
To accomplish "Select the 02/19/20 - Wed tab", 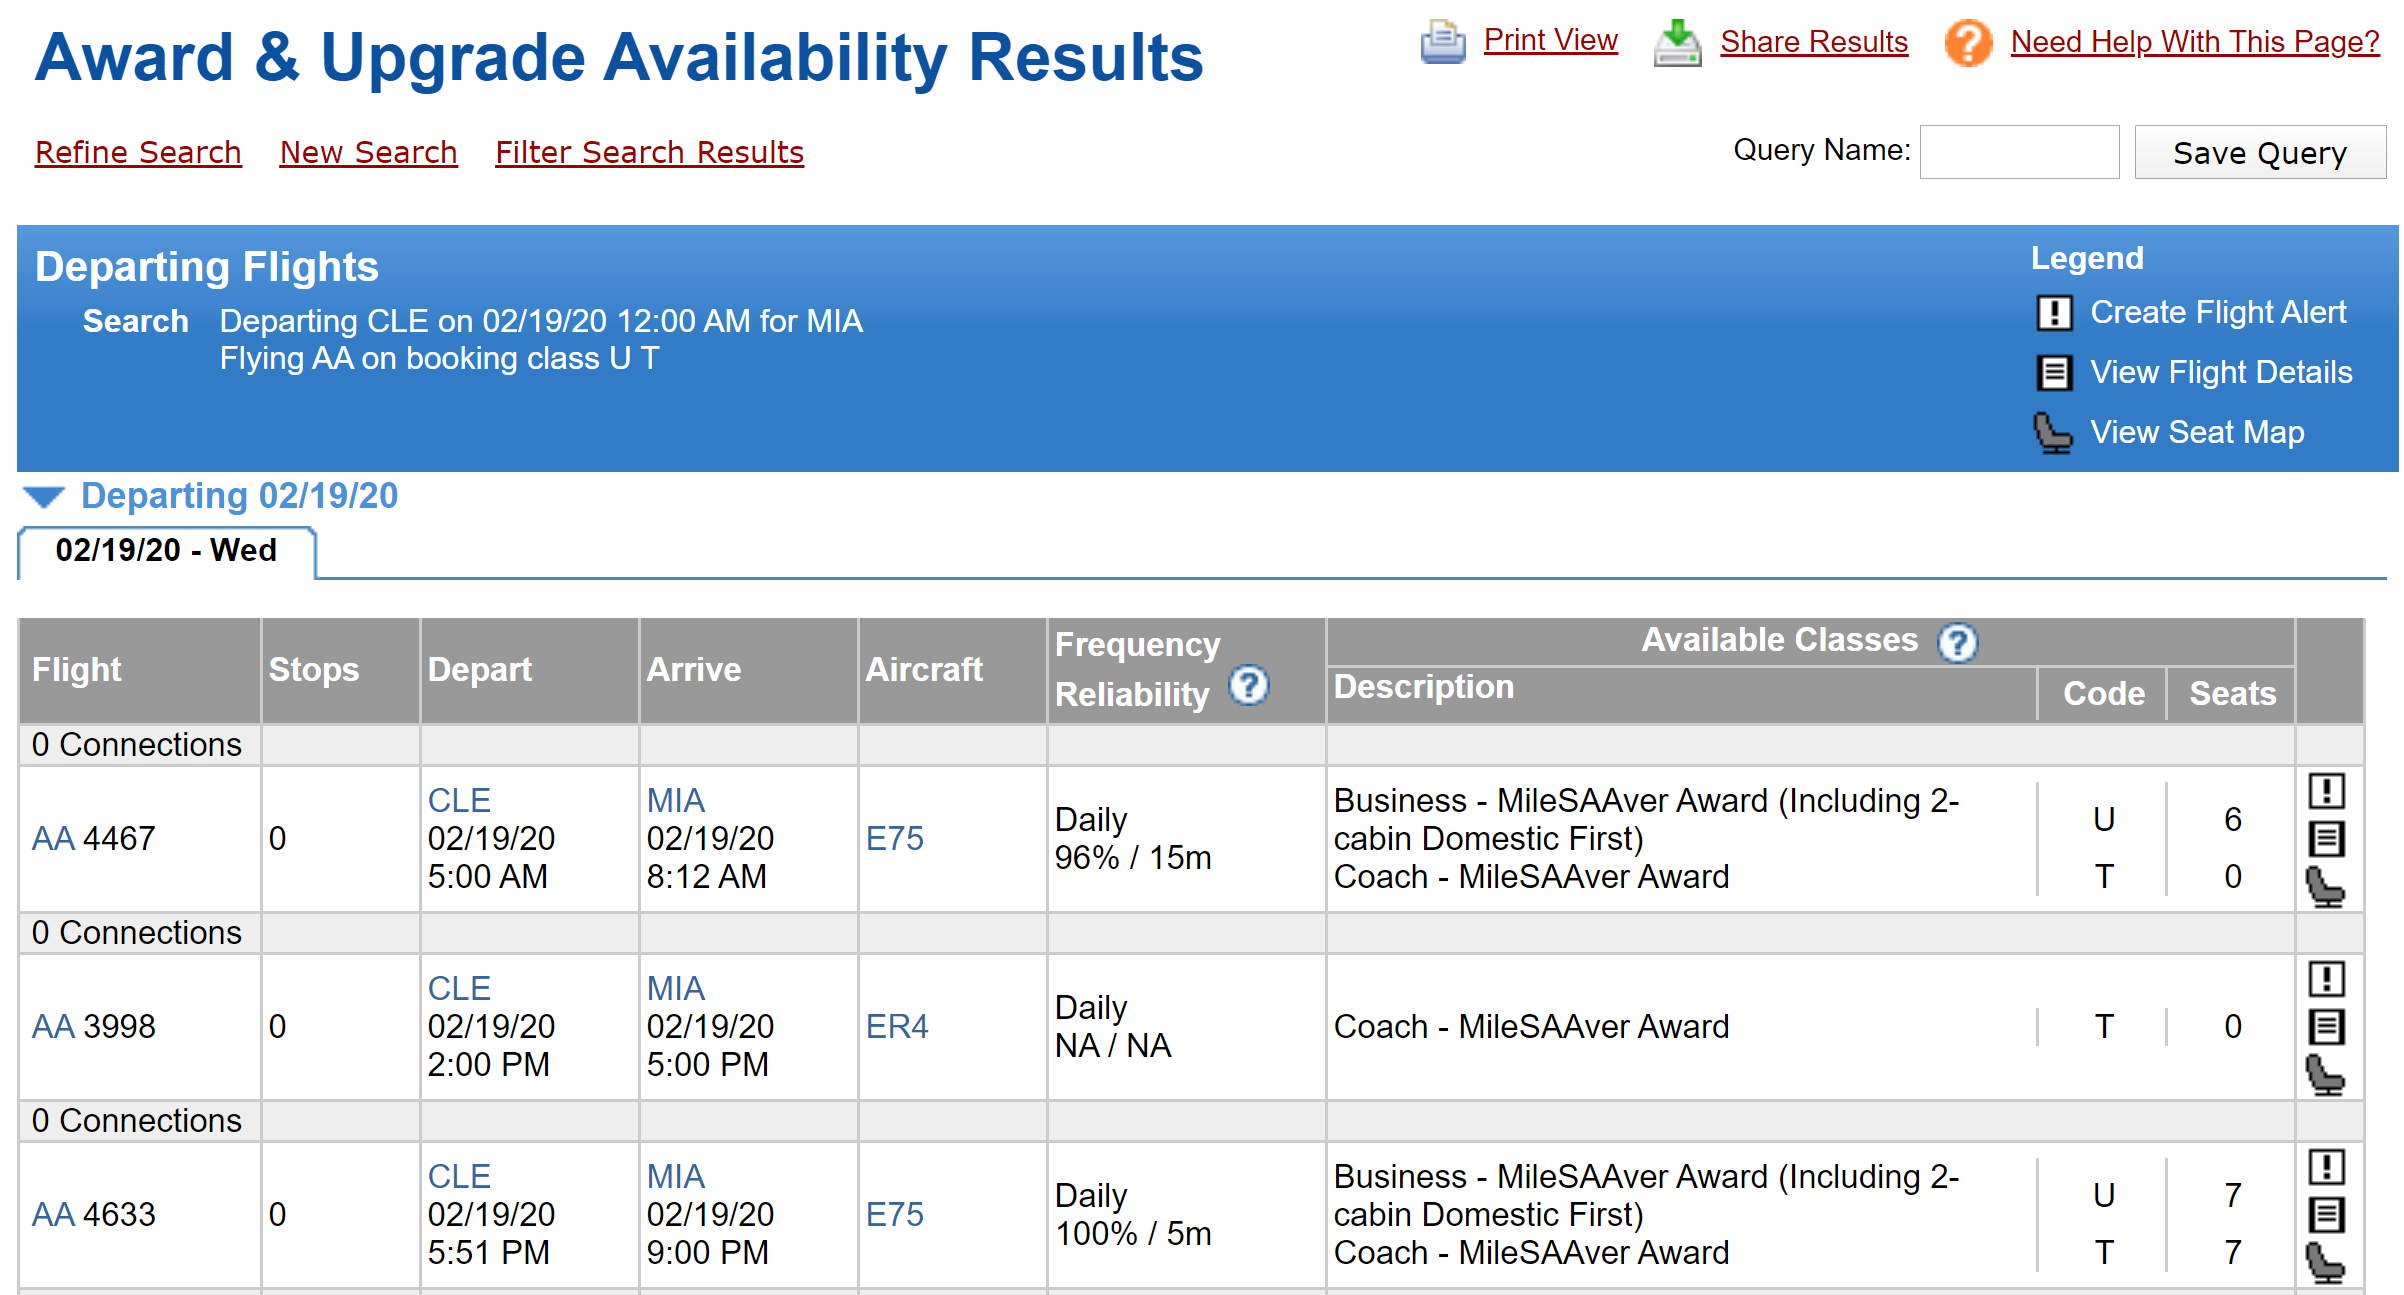I will point(166,551).
